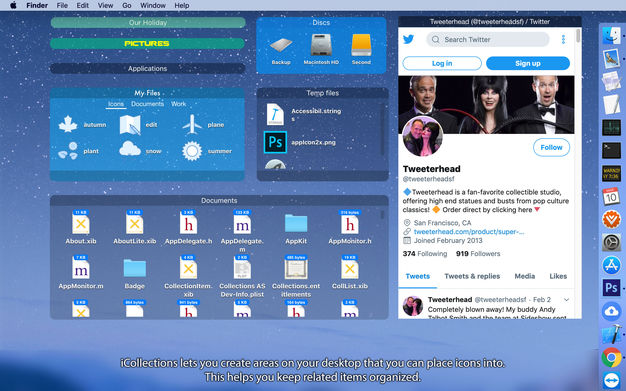Open the Twitter three-dot more menu

(x=563, y=39)
